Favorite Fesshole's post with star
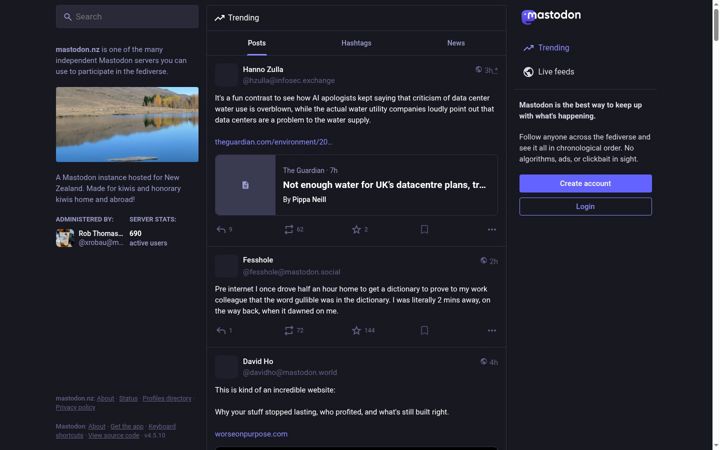Image resolution: width=720 pixels, height=450 pixels. (x=356, y=330)
